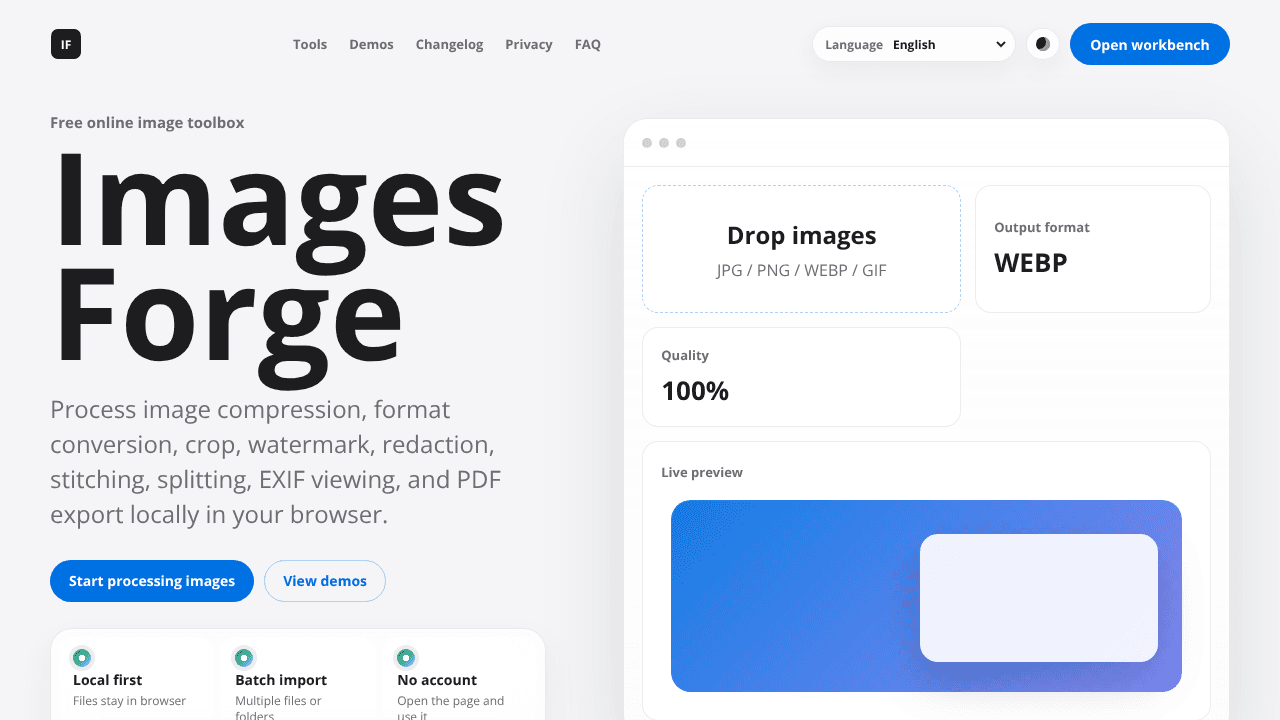Click the Live preview gradient image
1280x720 pixels.
(926, 596)
